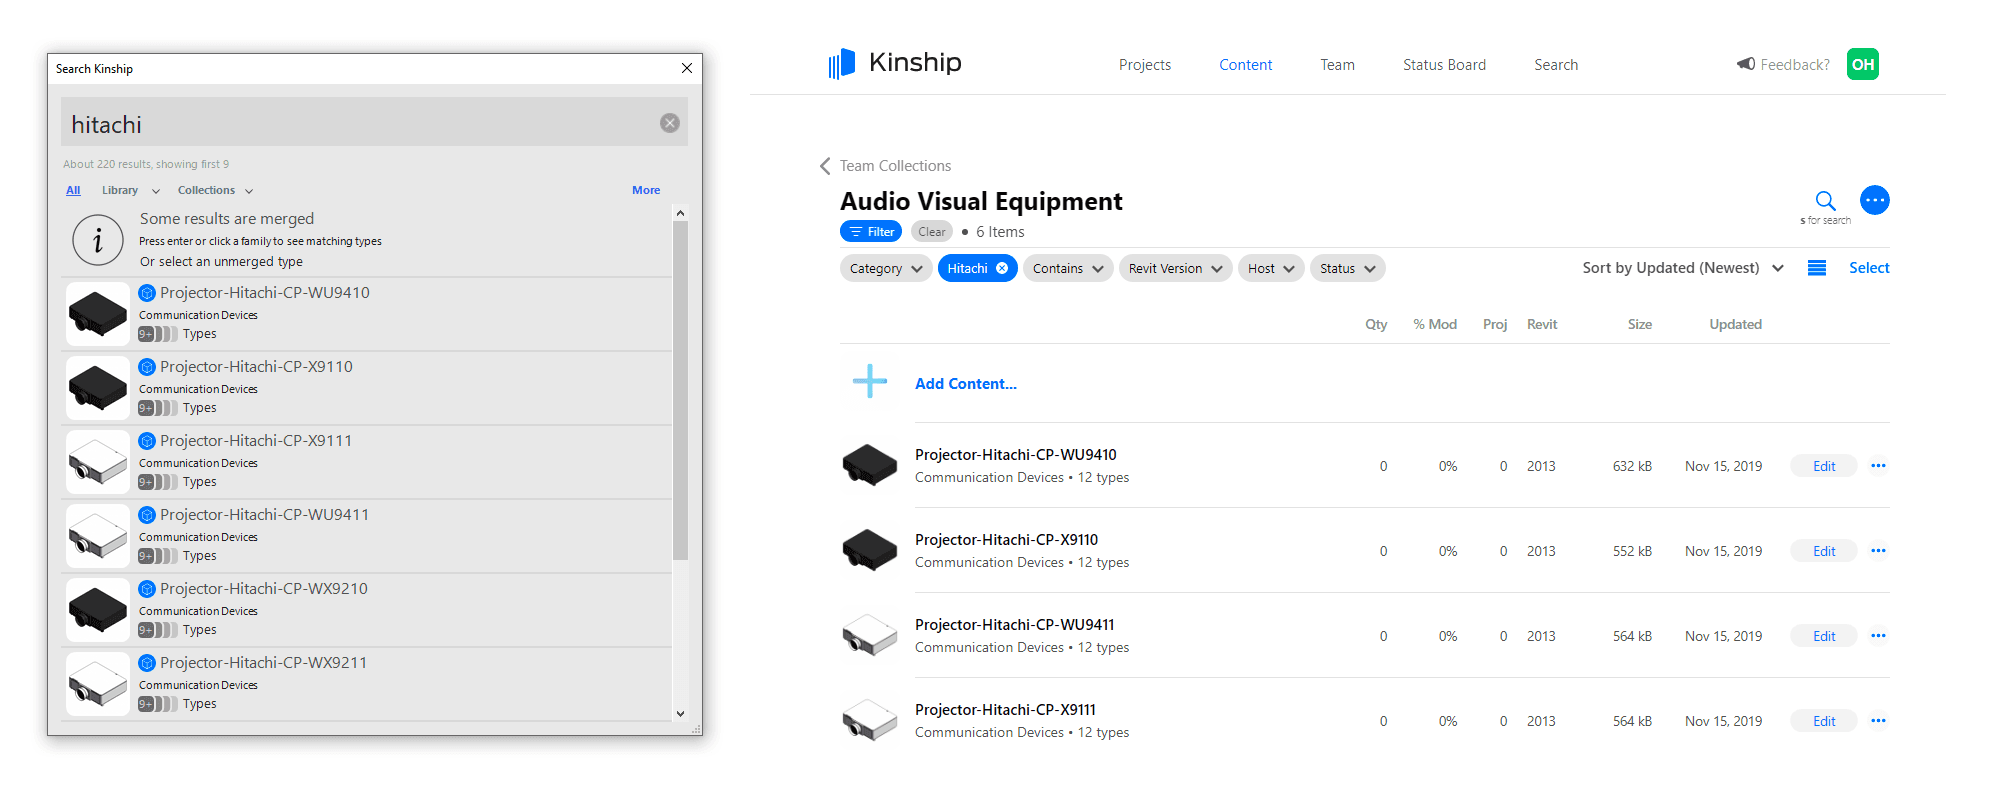
Task: Remove the Hitachi filter chip X
Action: click(x=1002, y=268)
